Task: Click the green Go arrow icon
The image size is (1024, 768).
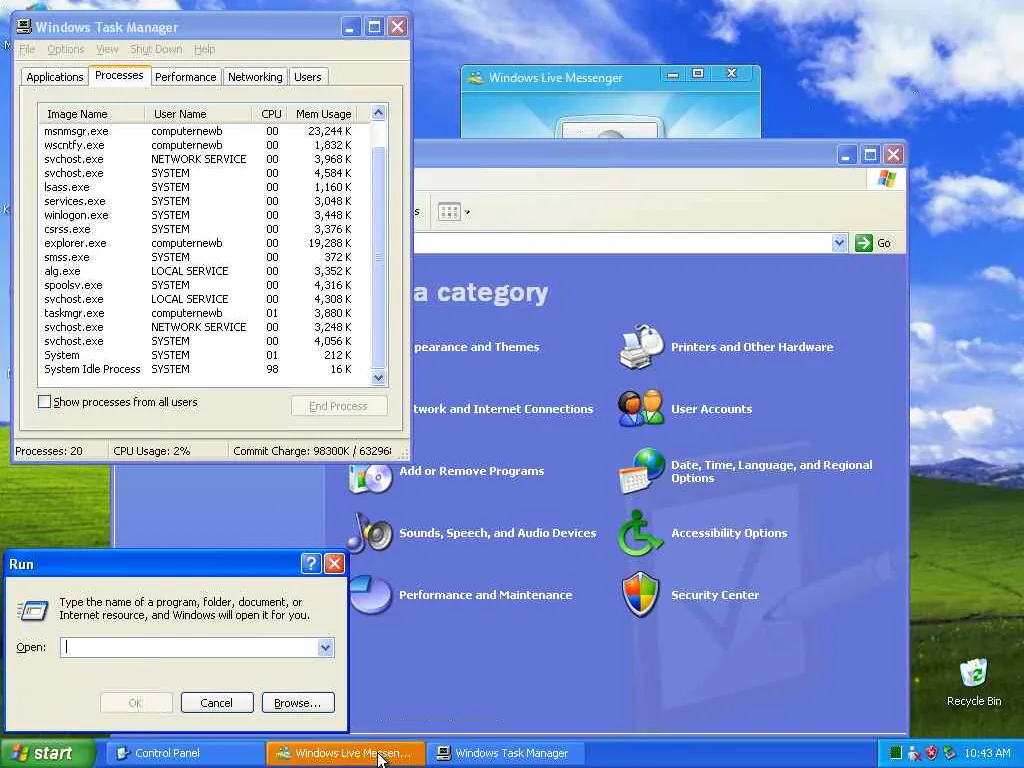Action: coord(863,243)
